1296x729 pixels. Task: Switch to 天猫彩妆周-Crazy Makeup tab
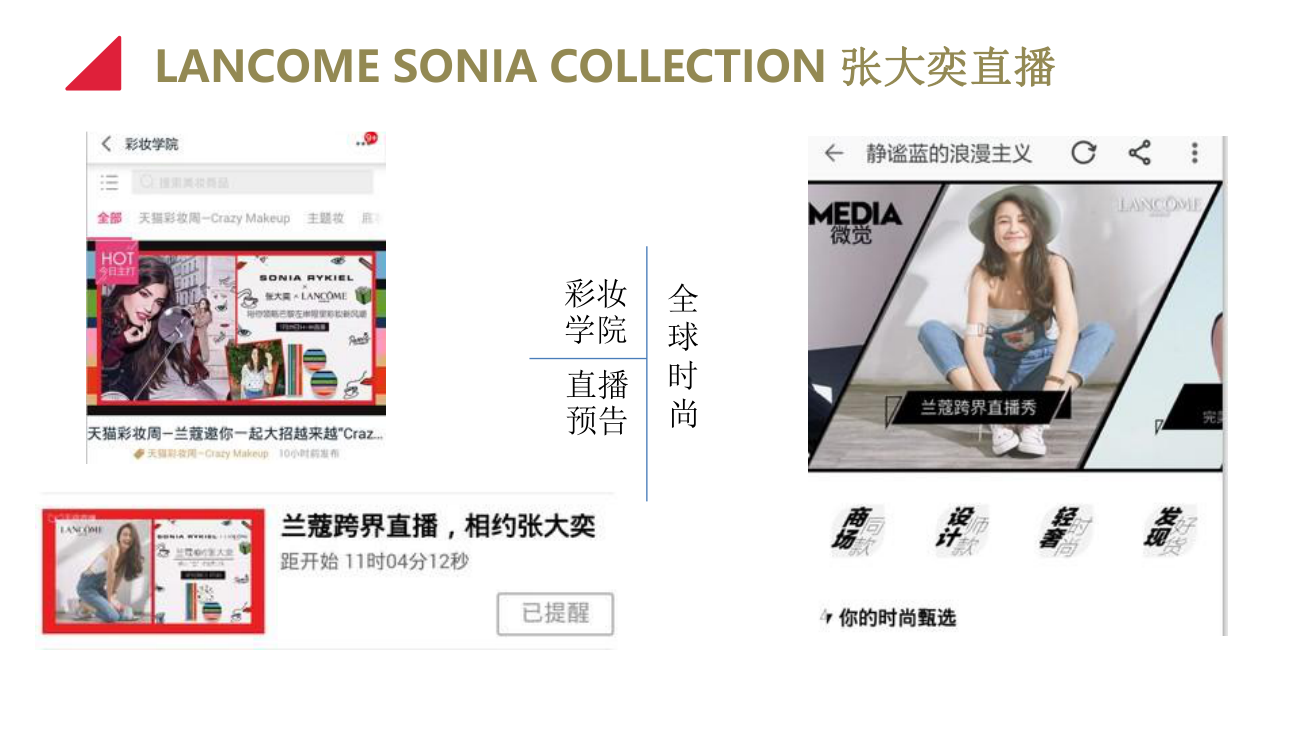click(214, 218)
